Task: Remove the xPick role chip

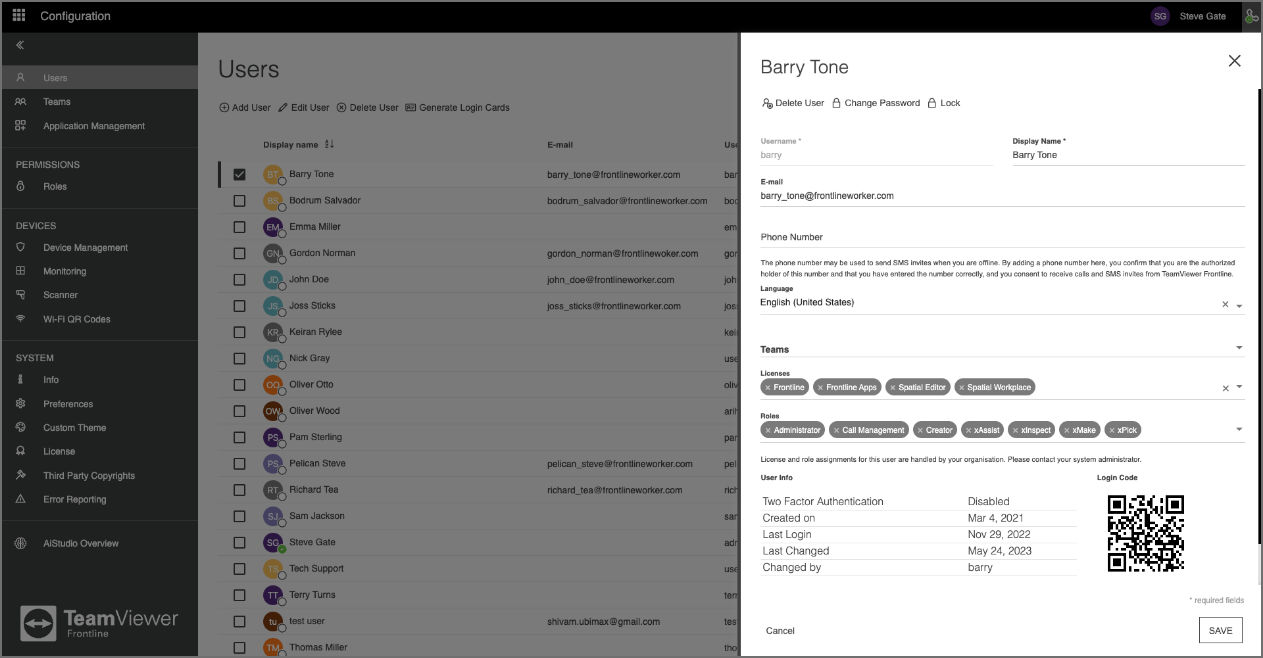Action: coord(1112,430)
